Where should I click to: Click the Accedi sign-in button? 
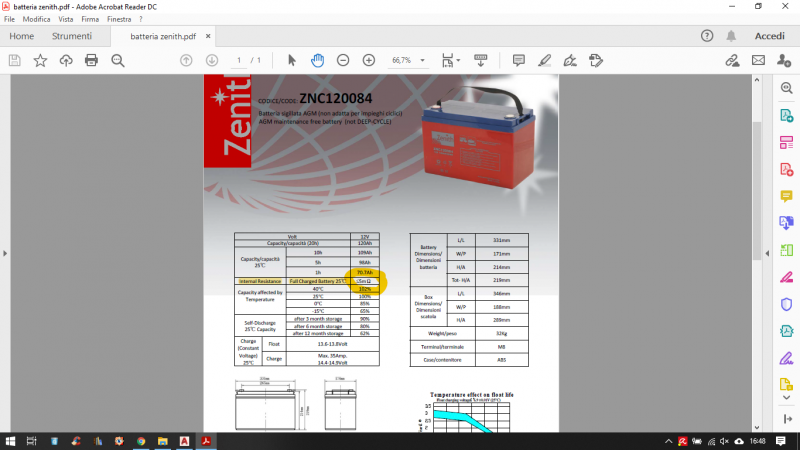tap(769, 36)
